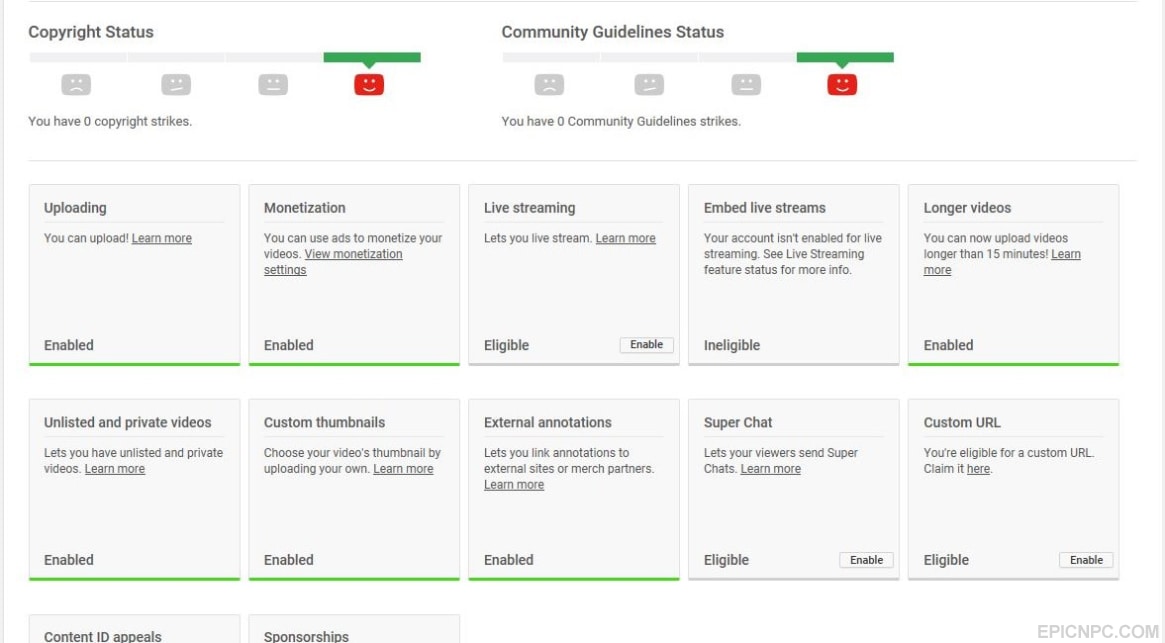Click the frowning gray face under Copyright Status

click(76, 84)
